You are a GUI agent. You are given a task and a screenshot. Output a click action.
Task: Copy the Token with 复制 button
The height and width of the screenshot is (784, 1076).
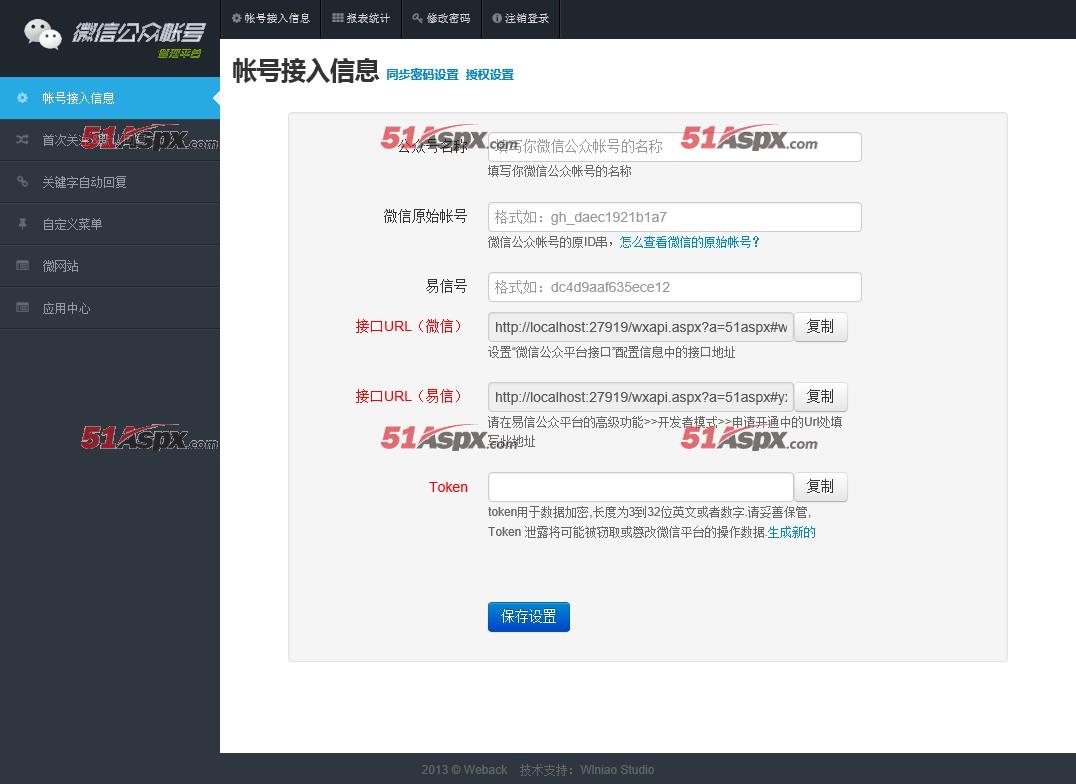click(x=820, y=487)
